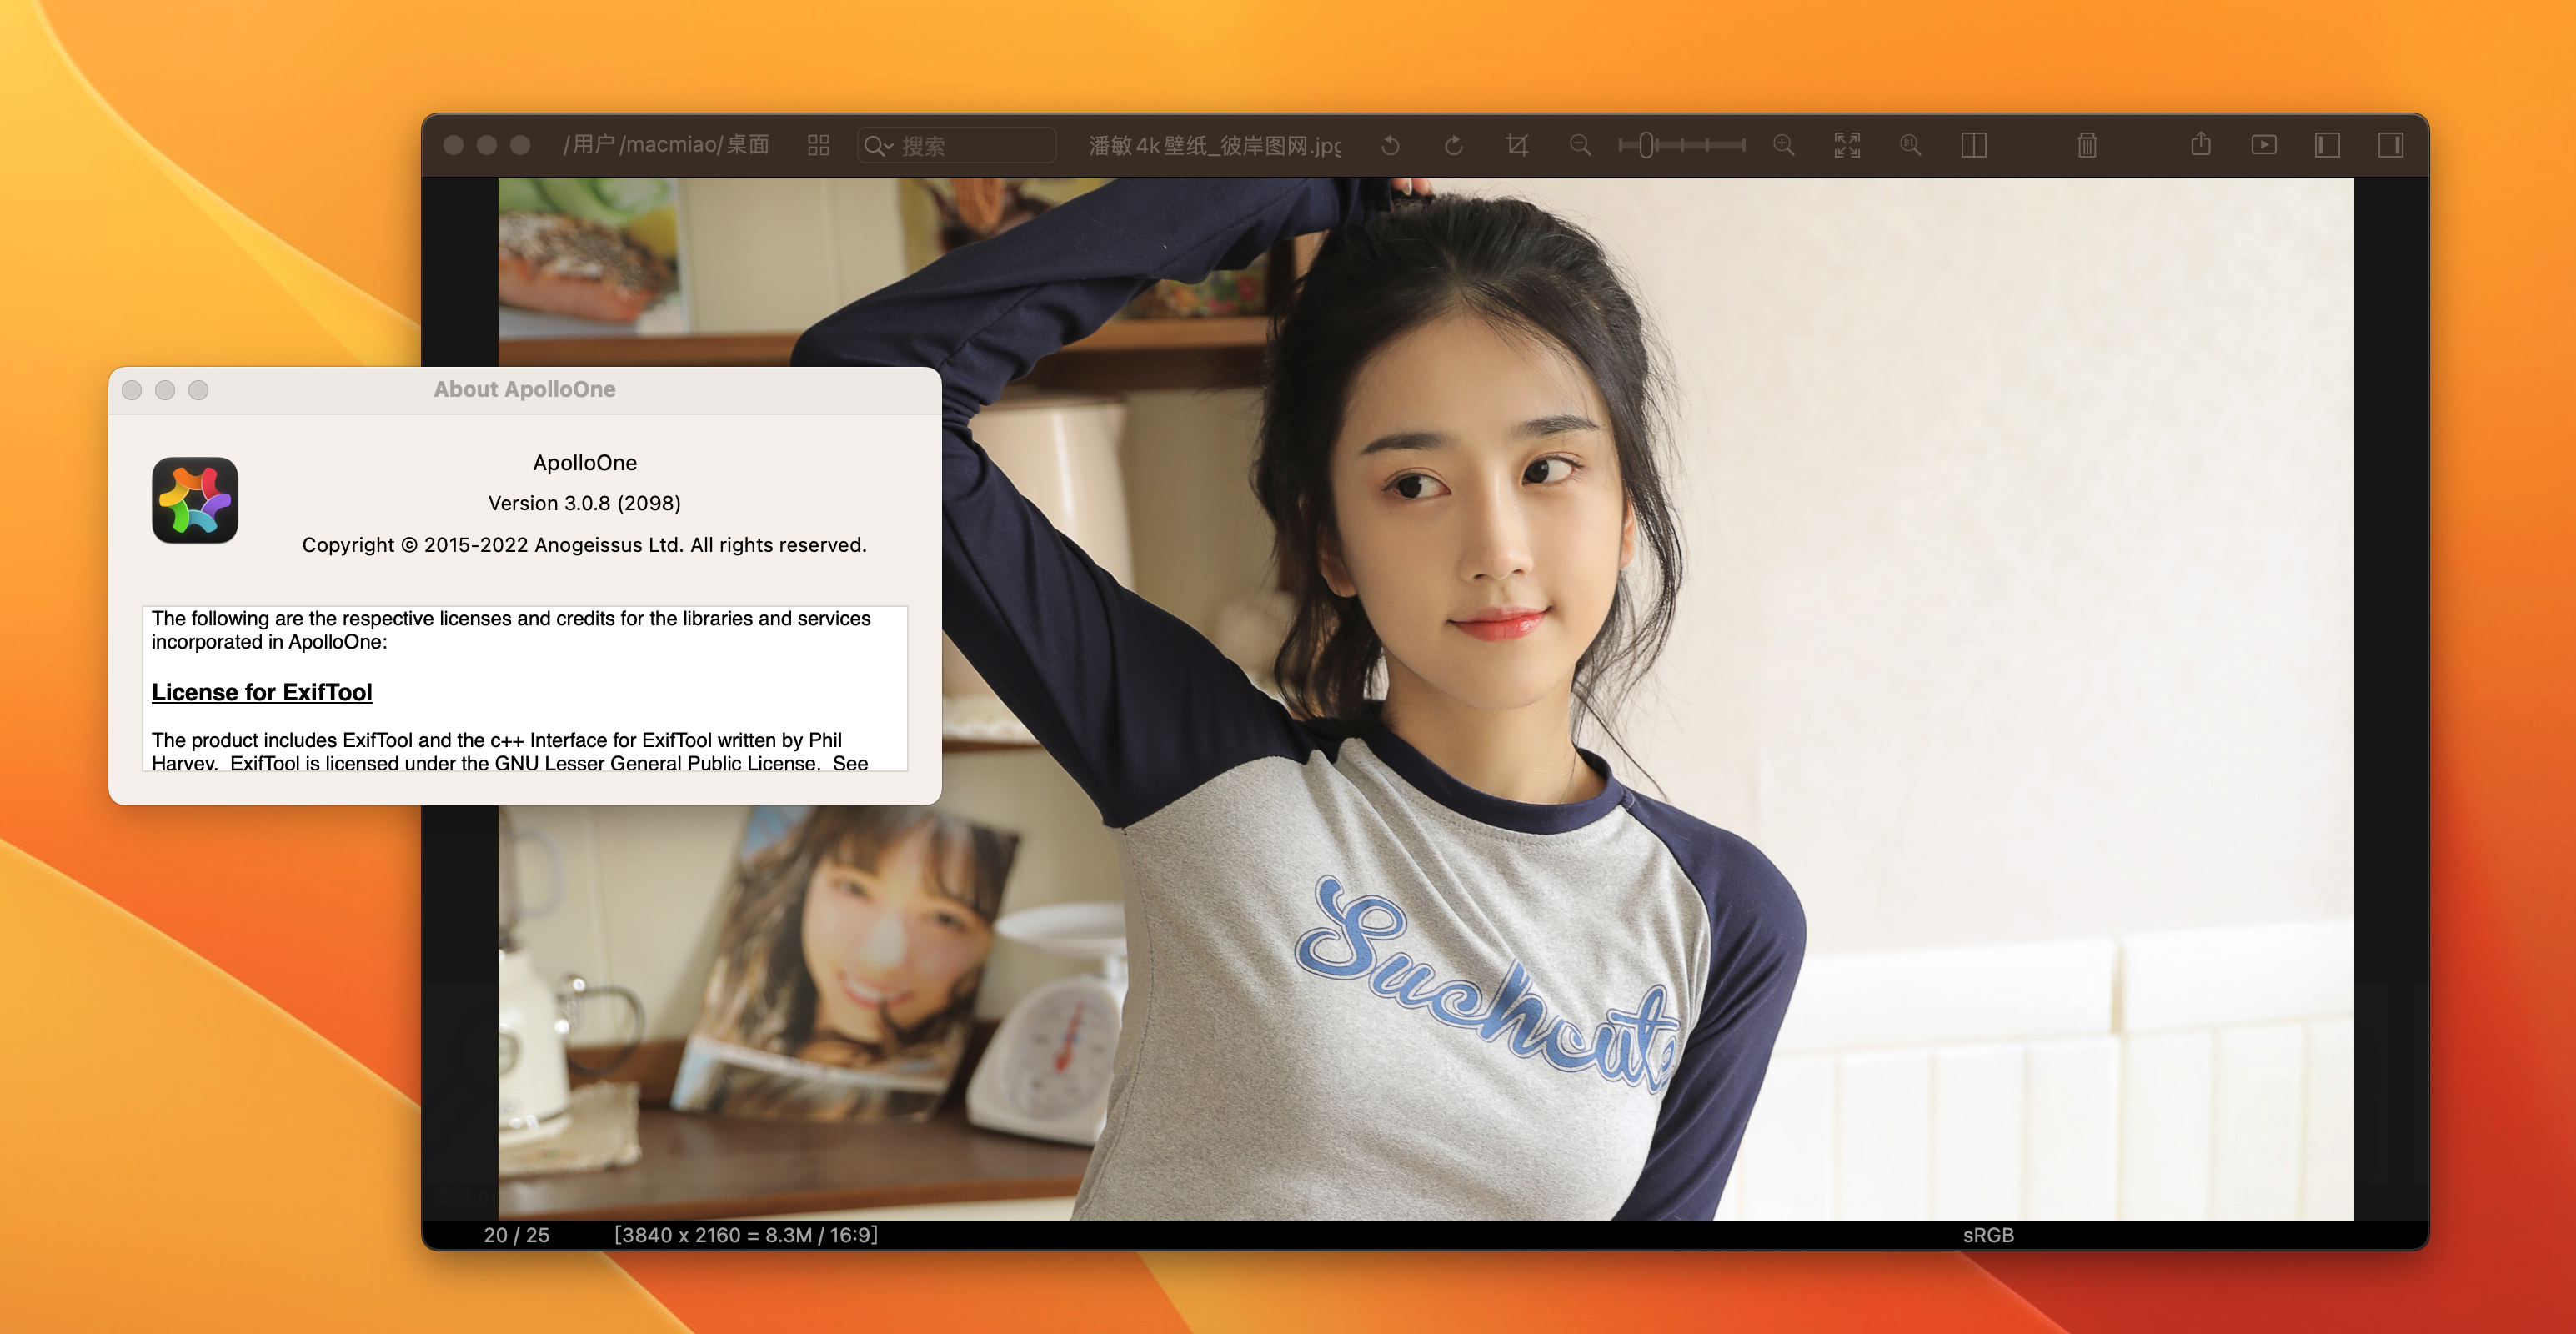Rotate image clockwise
The image size is (2576, 1334).
(1454, 146)
